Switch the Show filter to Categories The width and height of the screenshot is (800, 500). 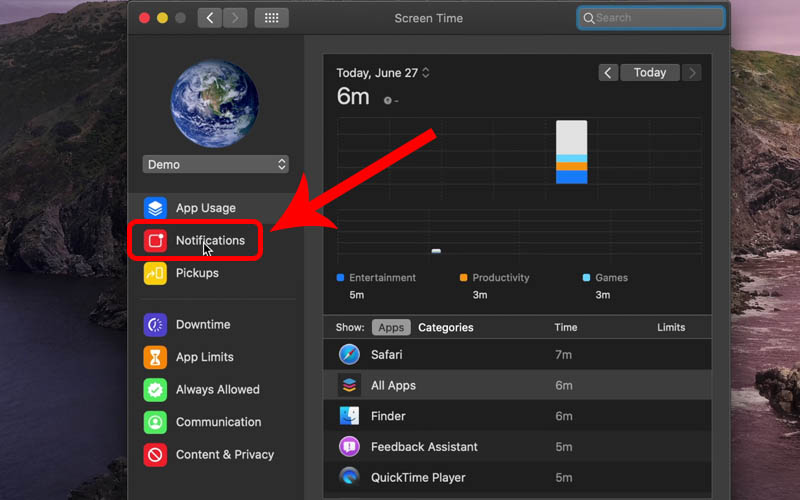point(446,328)
